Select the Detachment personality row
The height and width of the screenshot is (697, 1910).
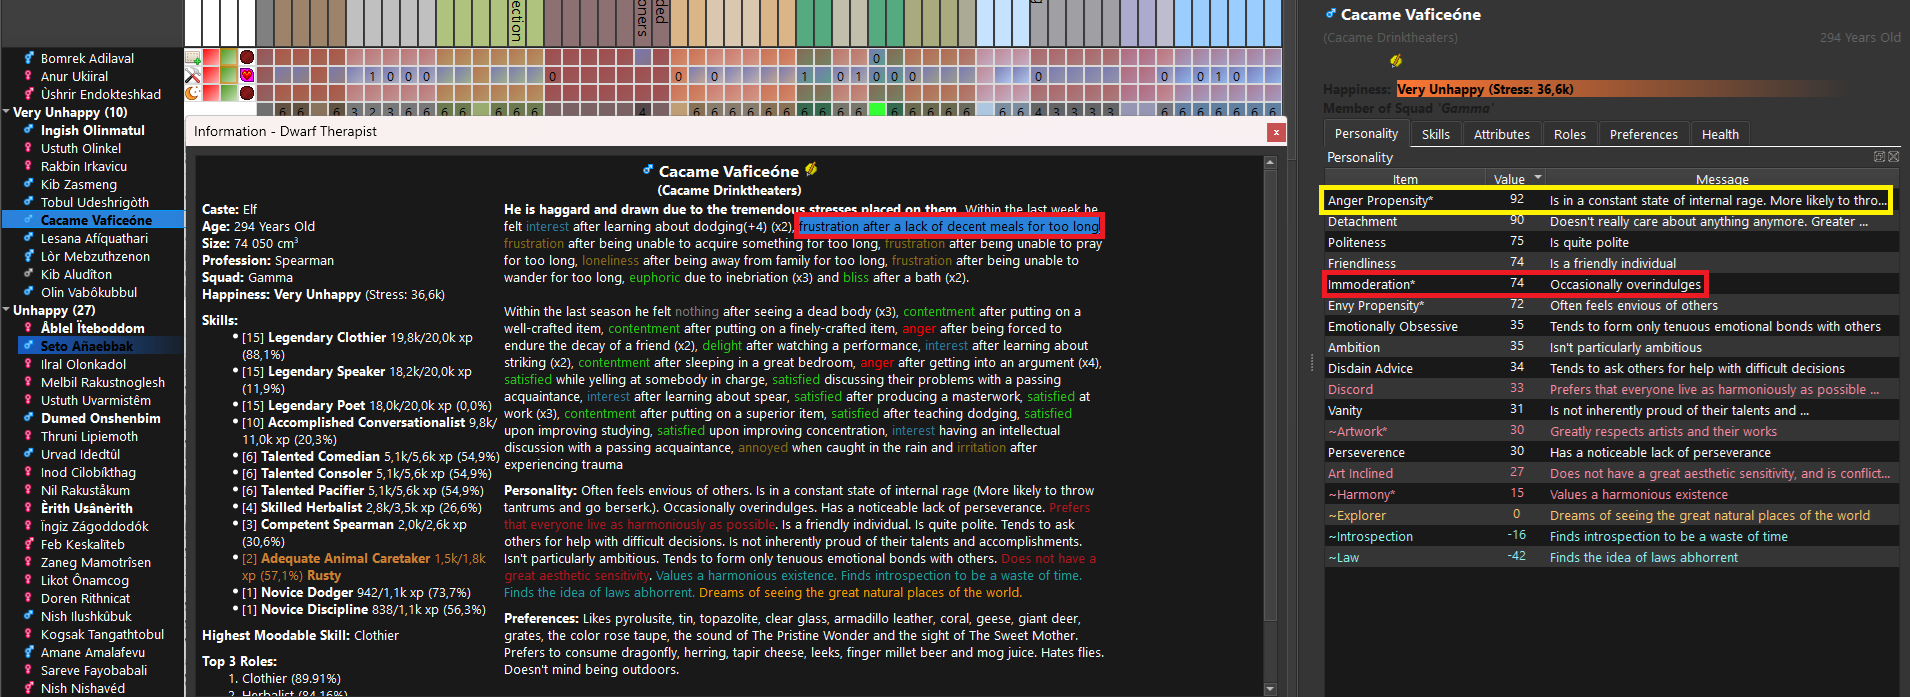[1611, 221]
